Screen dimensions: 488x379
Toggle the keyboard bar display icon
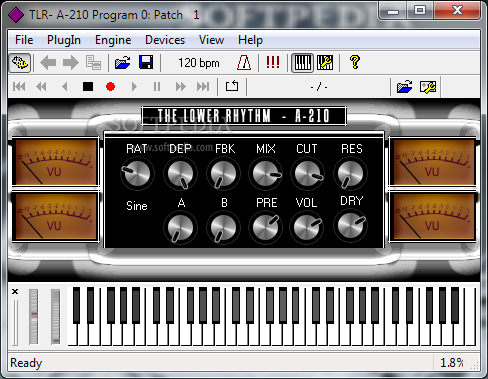(x=302, y=63)
